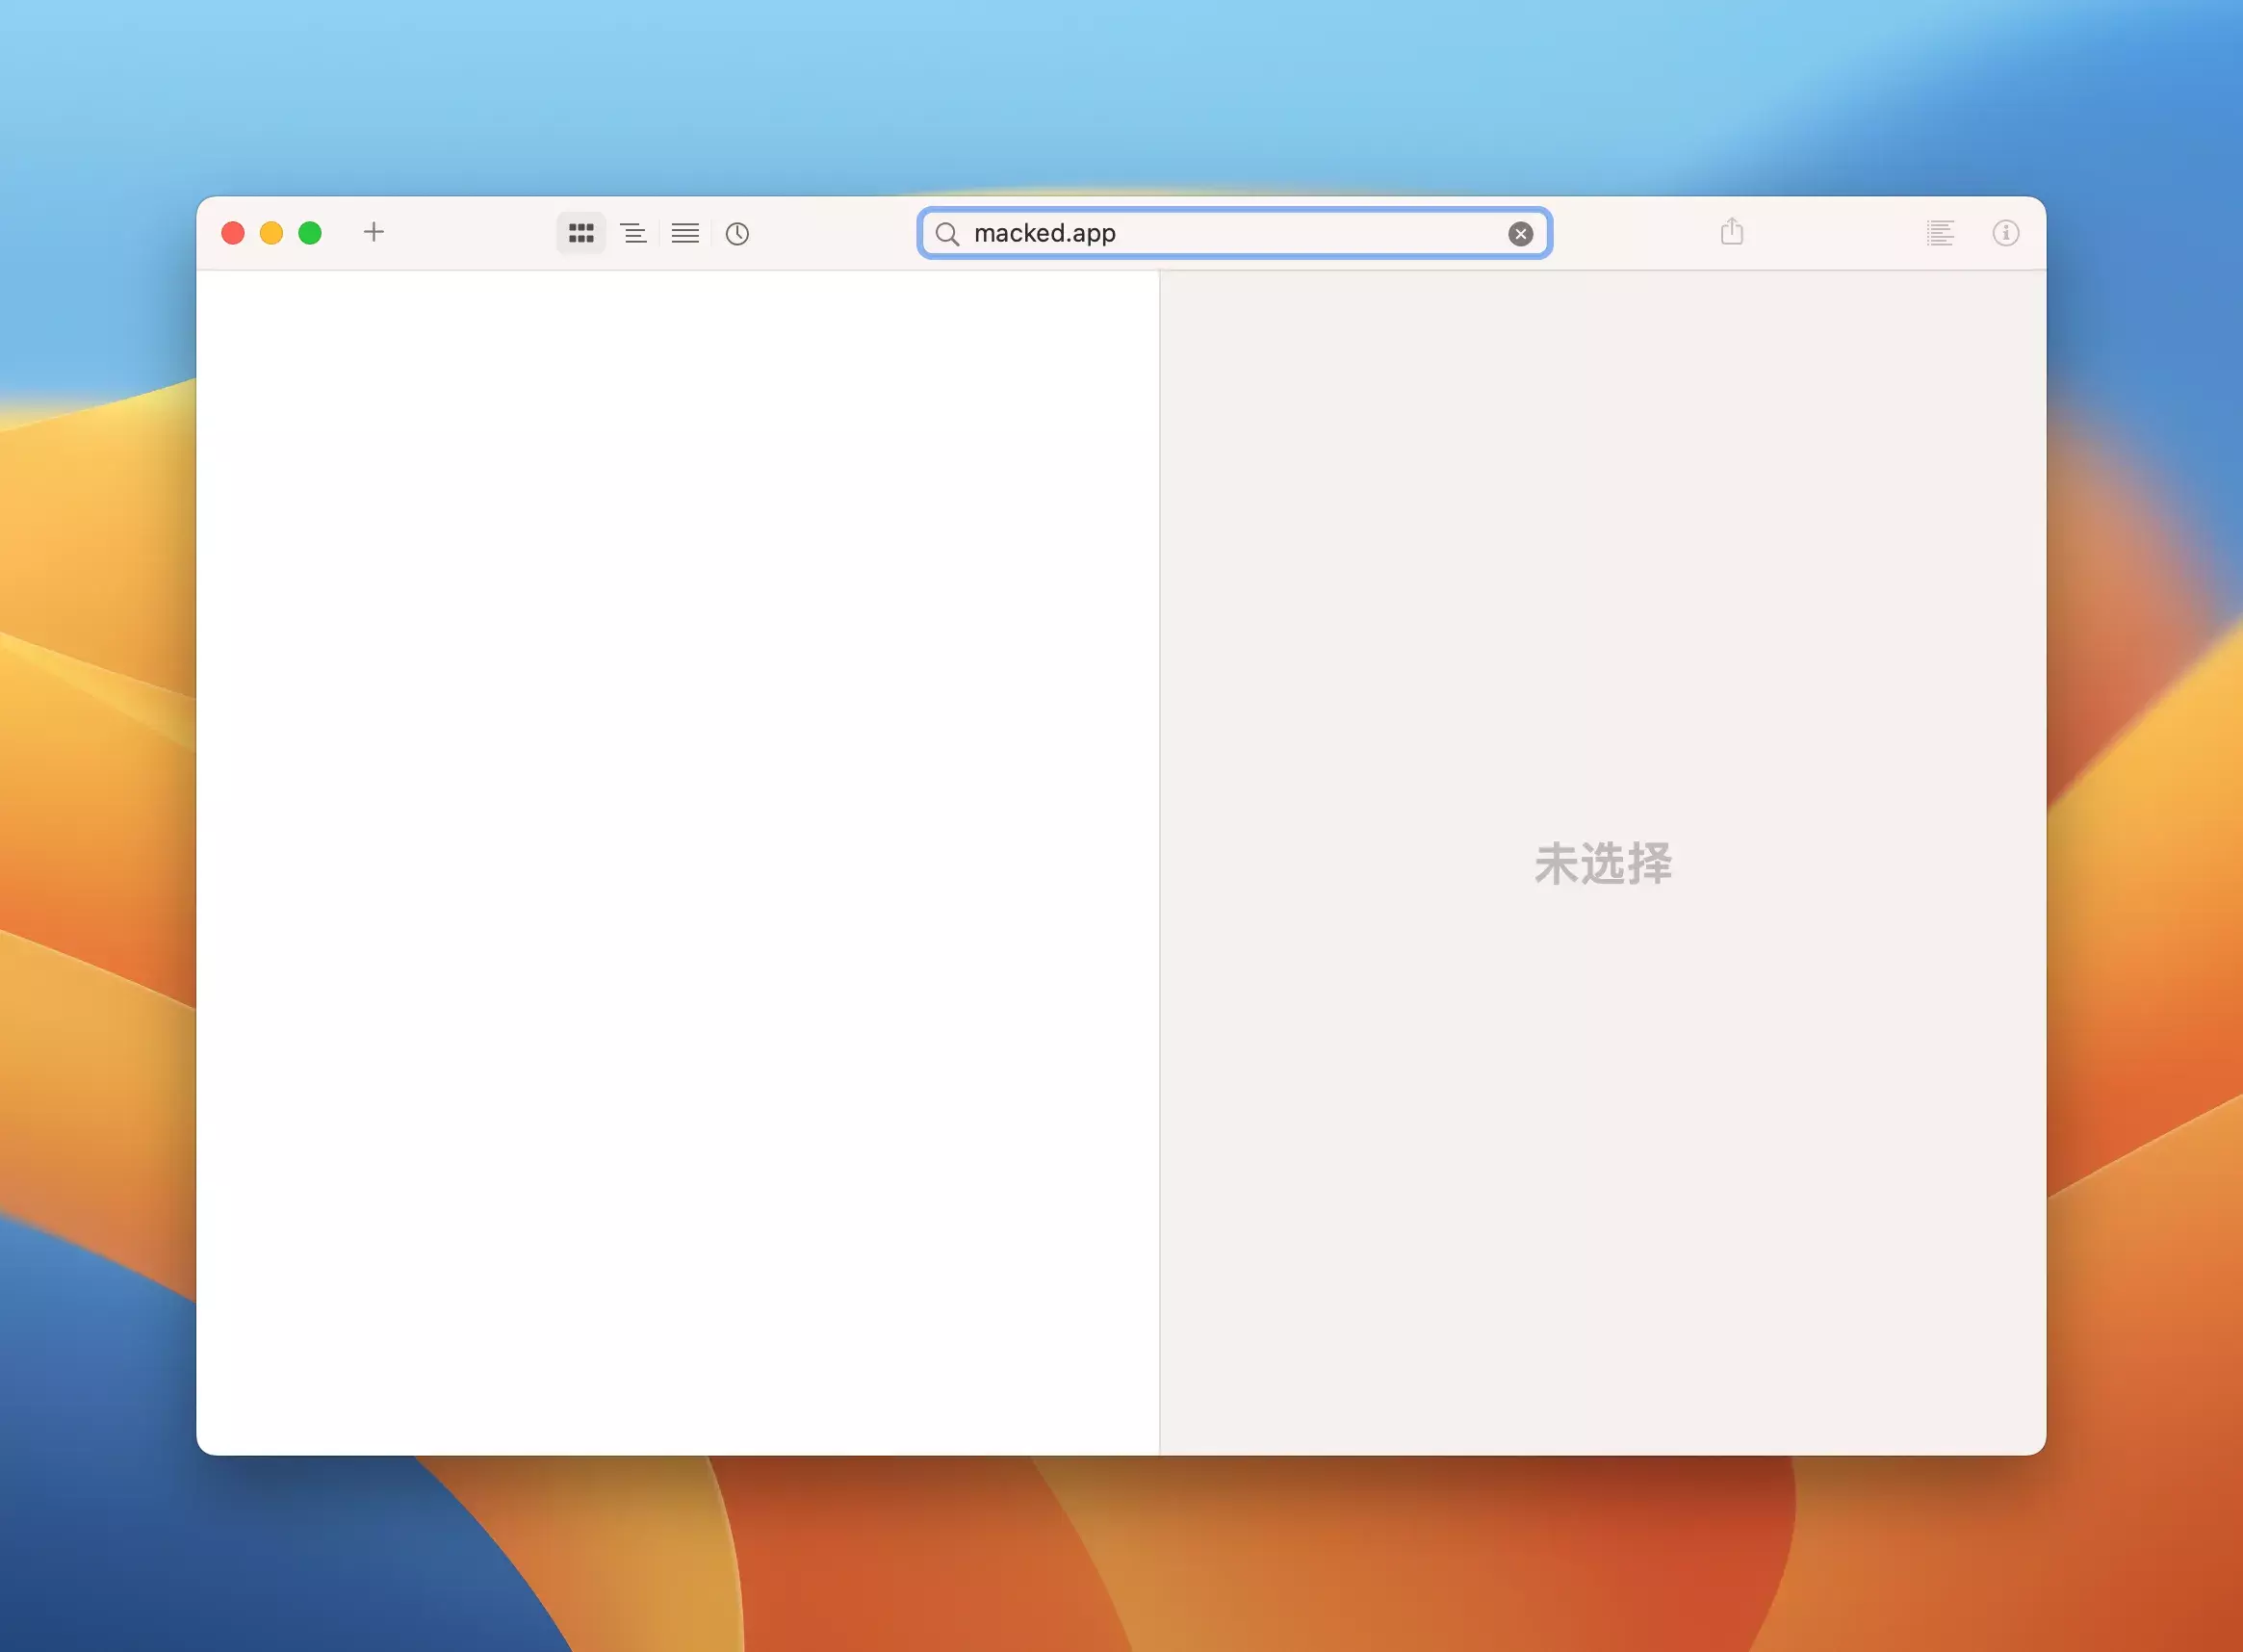Maximize the window with green button
2243x1652 pixels.
point(310,233)
